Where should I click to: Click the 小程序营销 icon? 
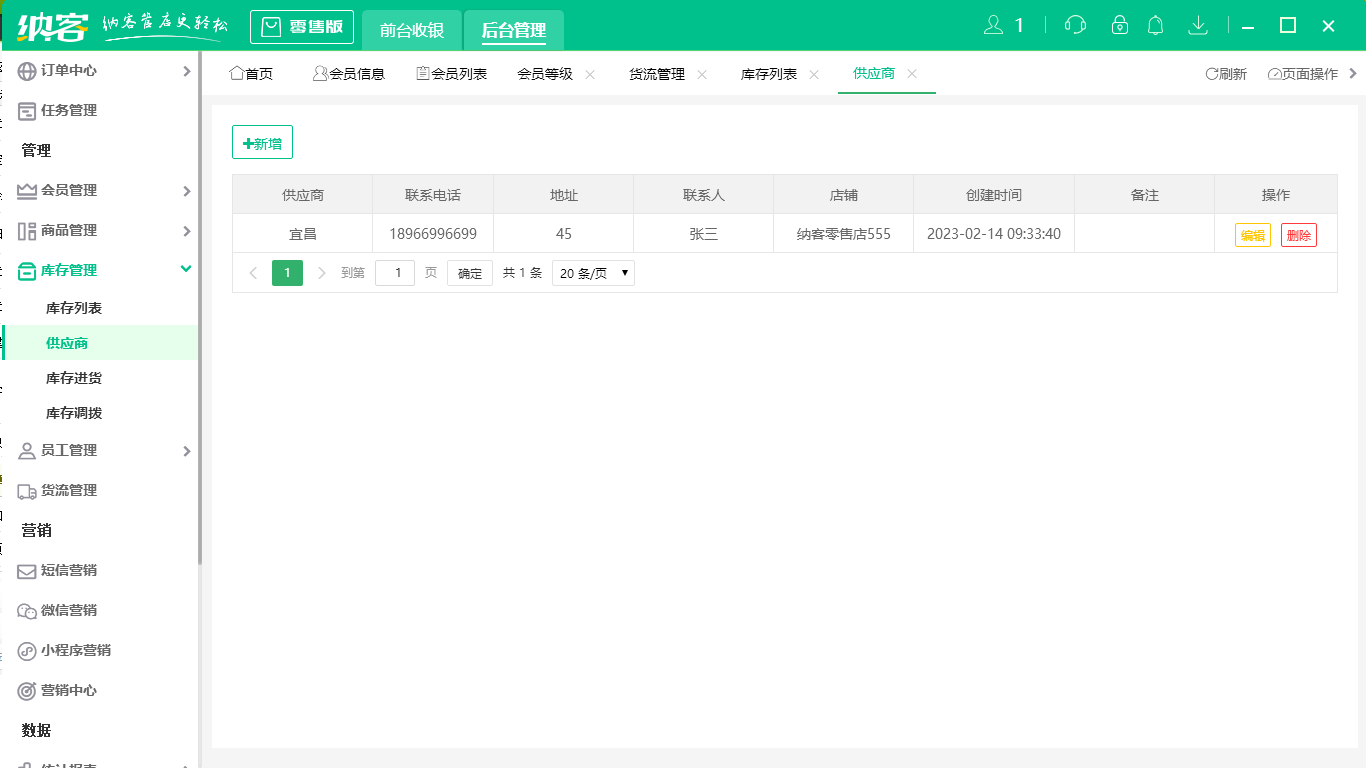pyautogui.click(x=27, y=650)
